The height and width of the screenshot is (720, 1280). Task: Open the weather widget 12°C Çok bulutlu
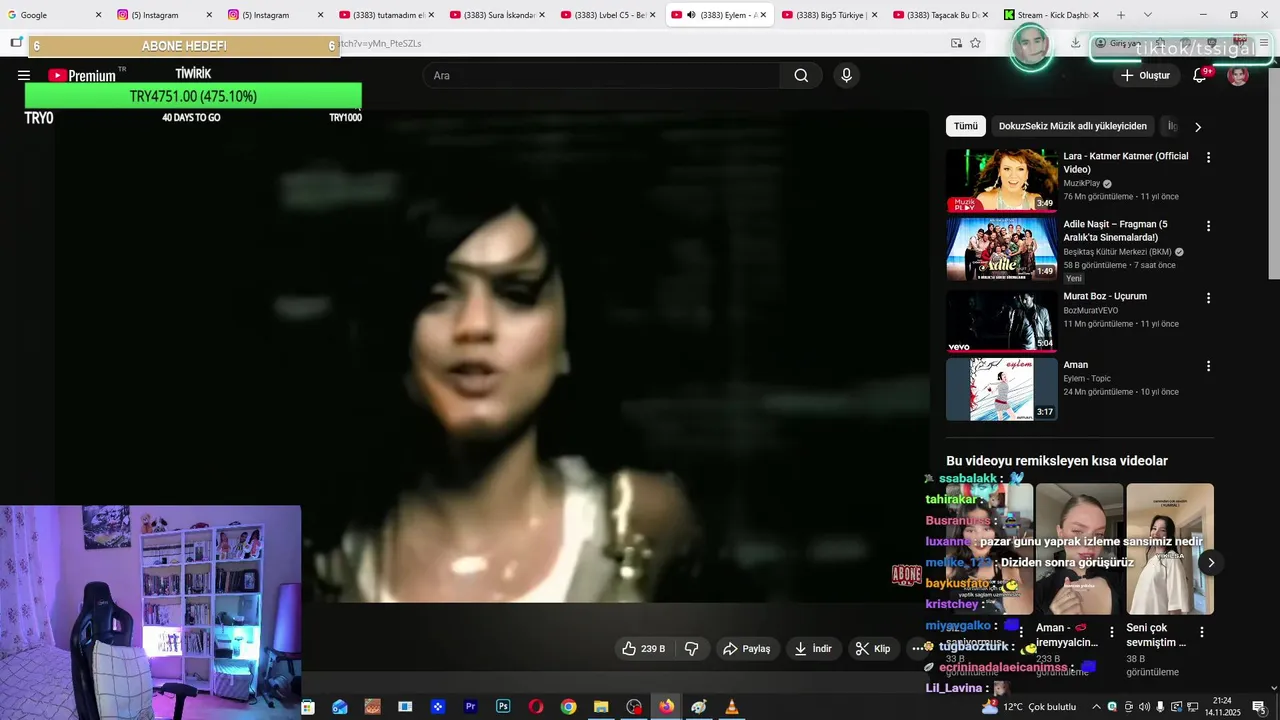(1028, 707)
